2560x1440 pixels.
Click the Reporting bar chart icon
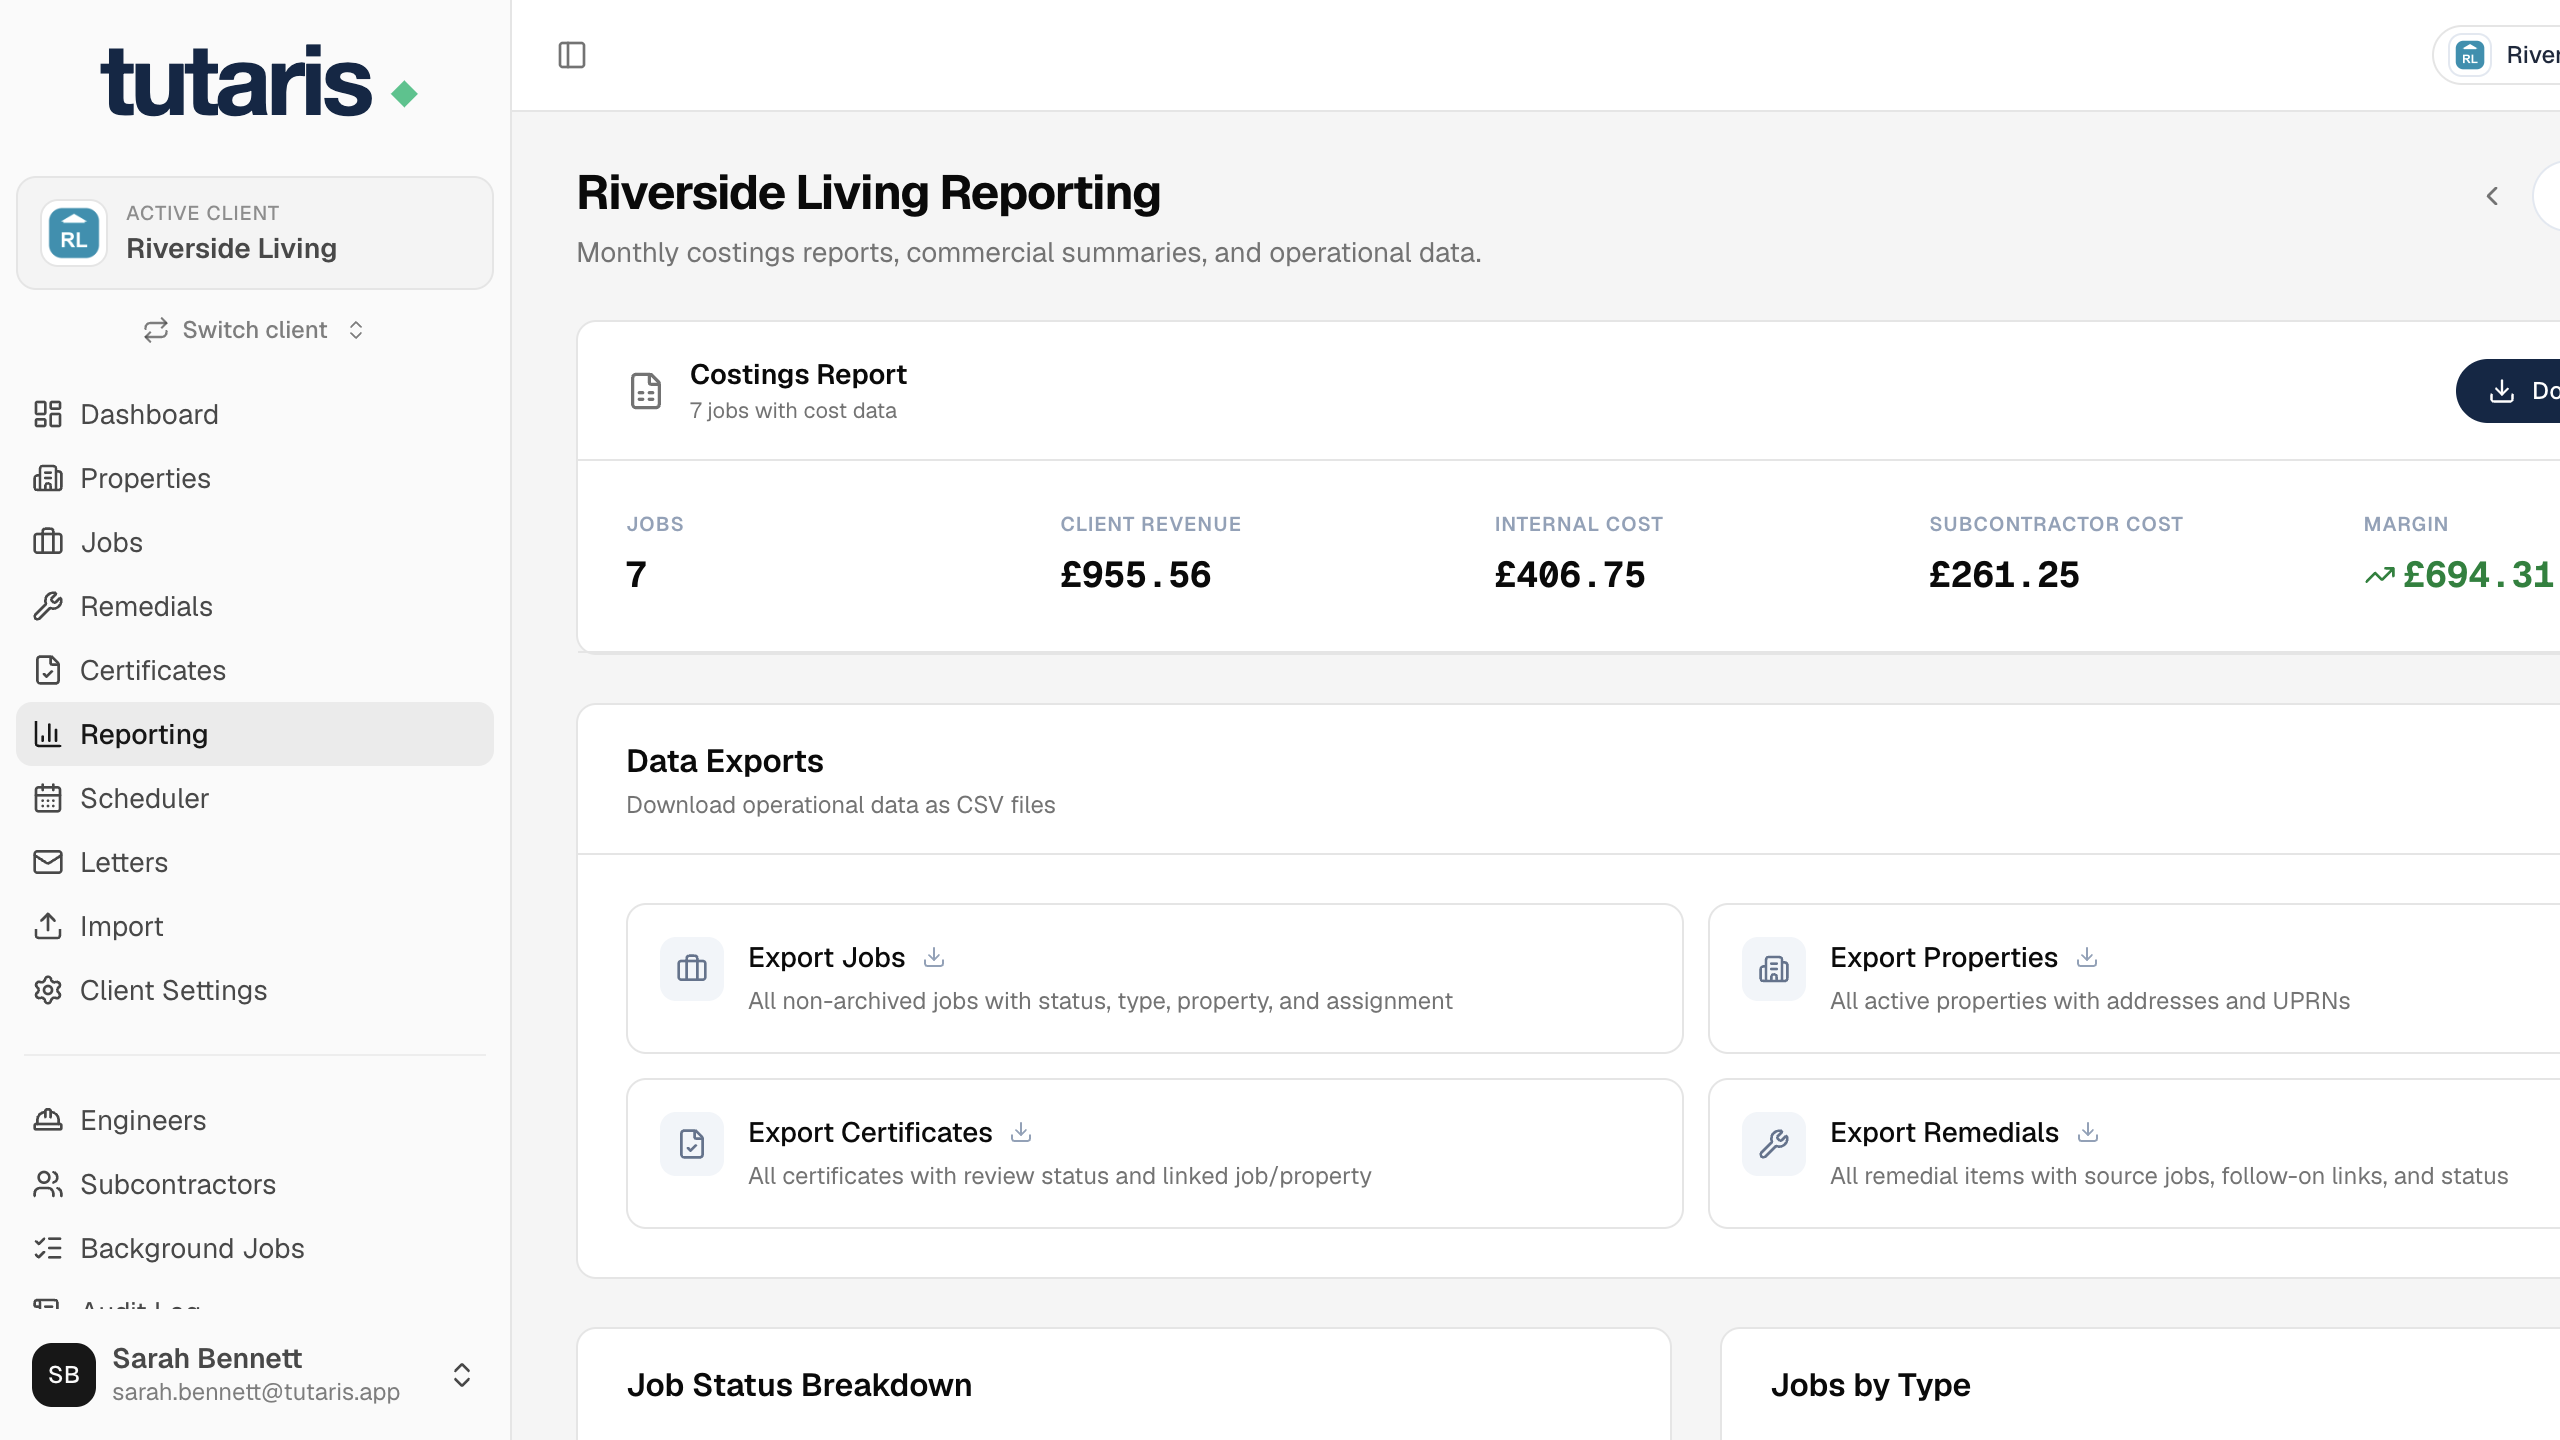pos(48,734)
